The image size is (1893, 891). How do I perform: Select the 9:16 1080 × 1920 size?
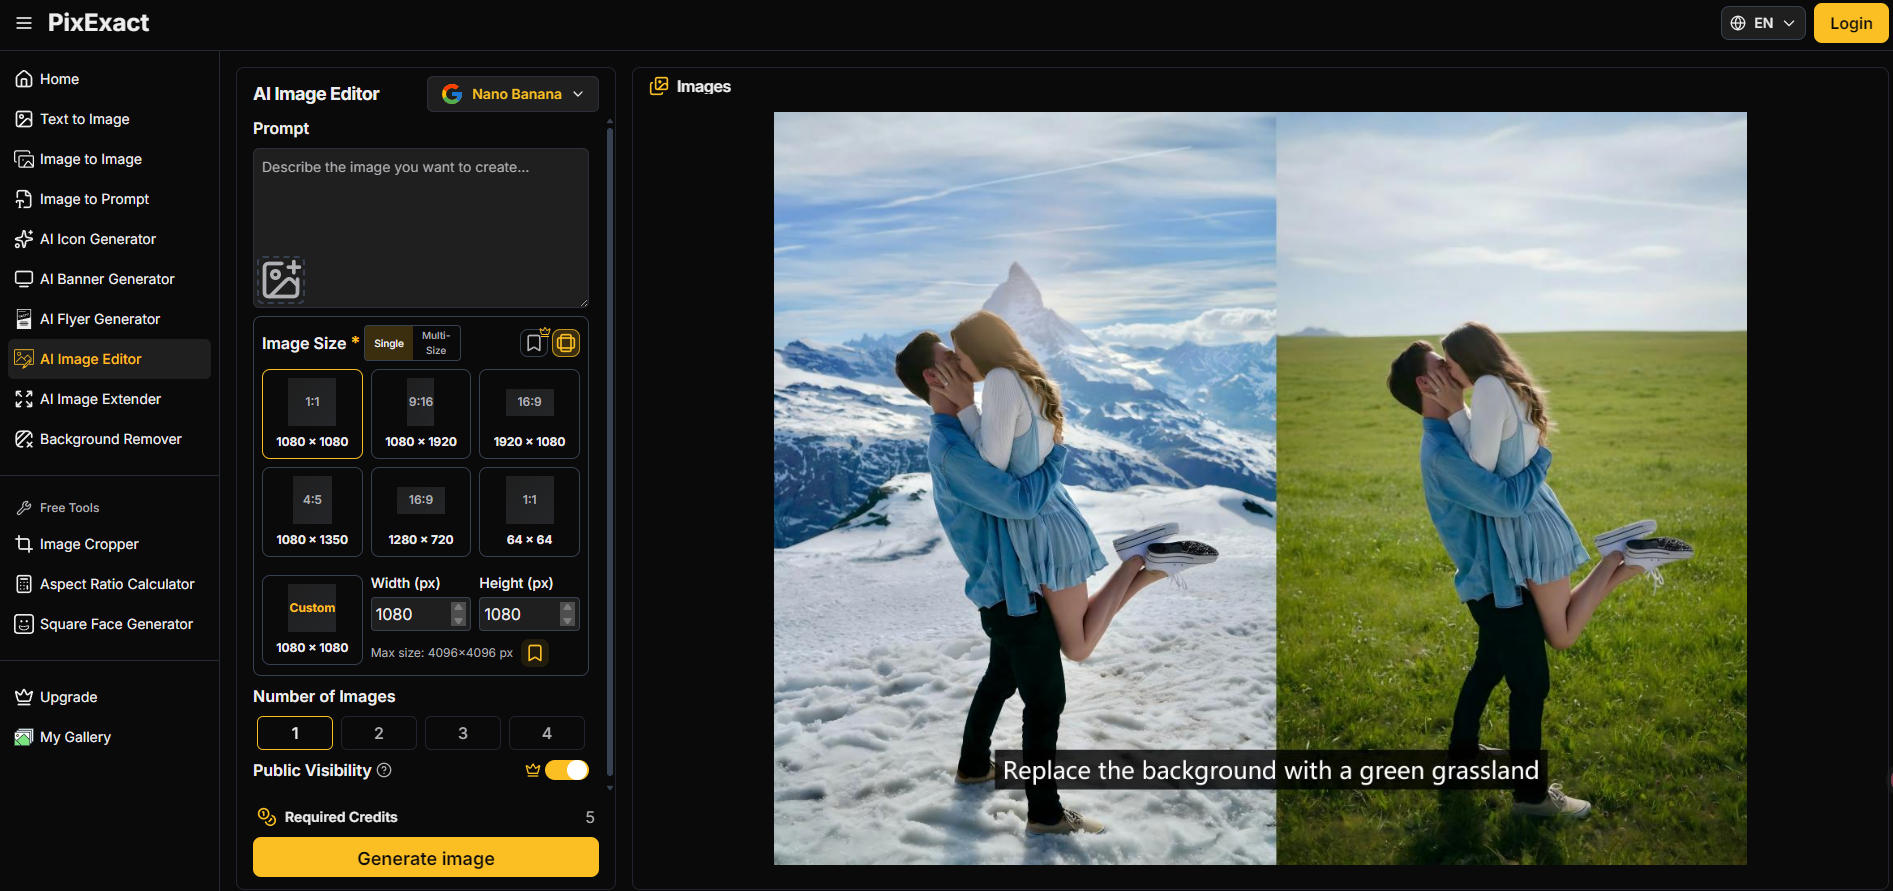click(x=421, y=414)
